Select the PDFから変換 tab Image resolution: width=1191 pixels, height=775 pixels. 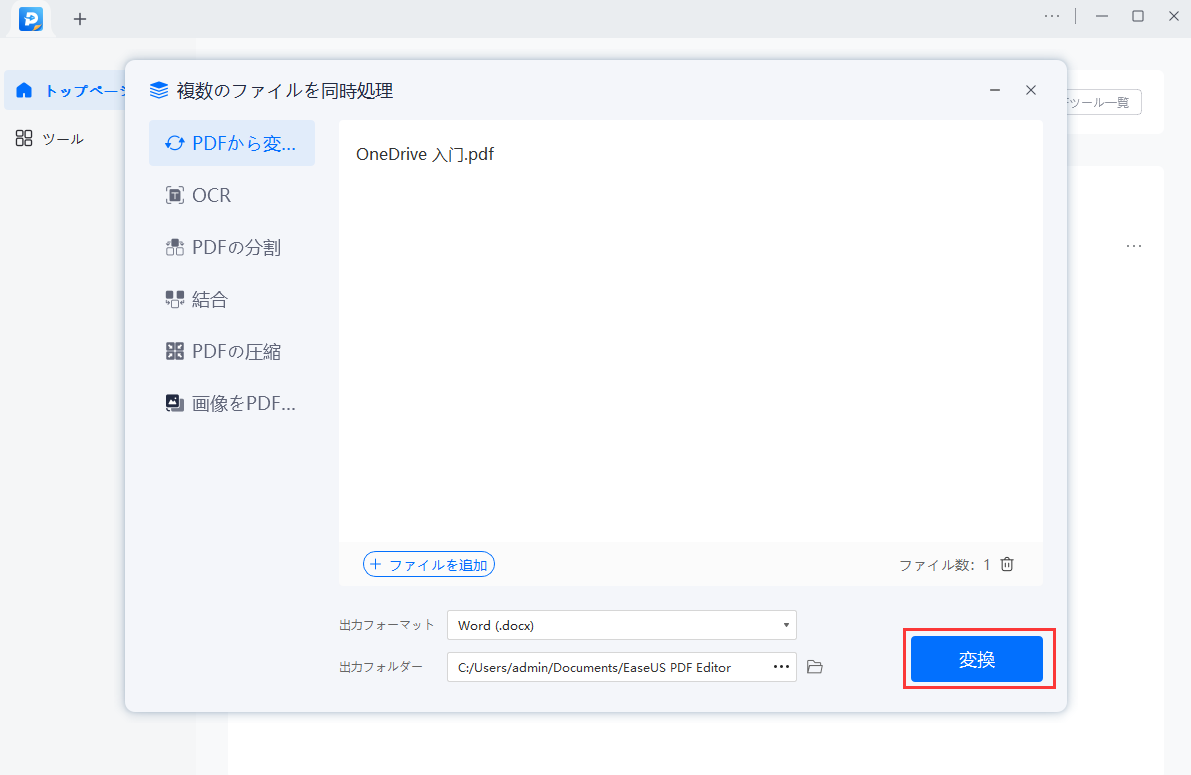232,143
